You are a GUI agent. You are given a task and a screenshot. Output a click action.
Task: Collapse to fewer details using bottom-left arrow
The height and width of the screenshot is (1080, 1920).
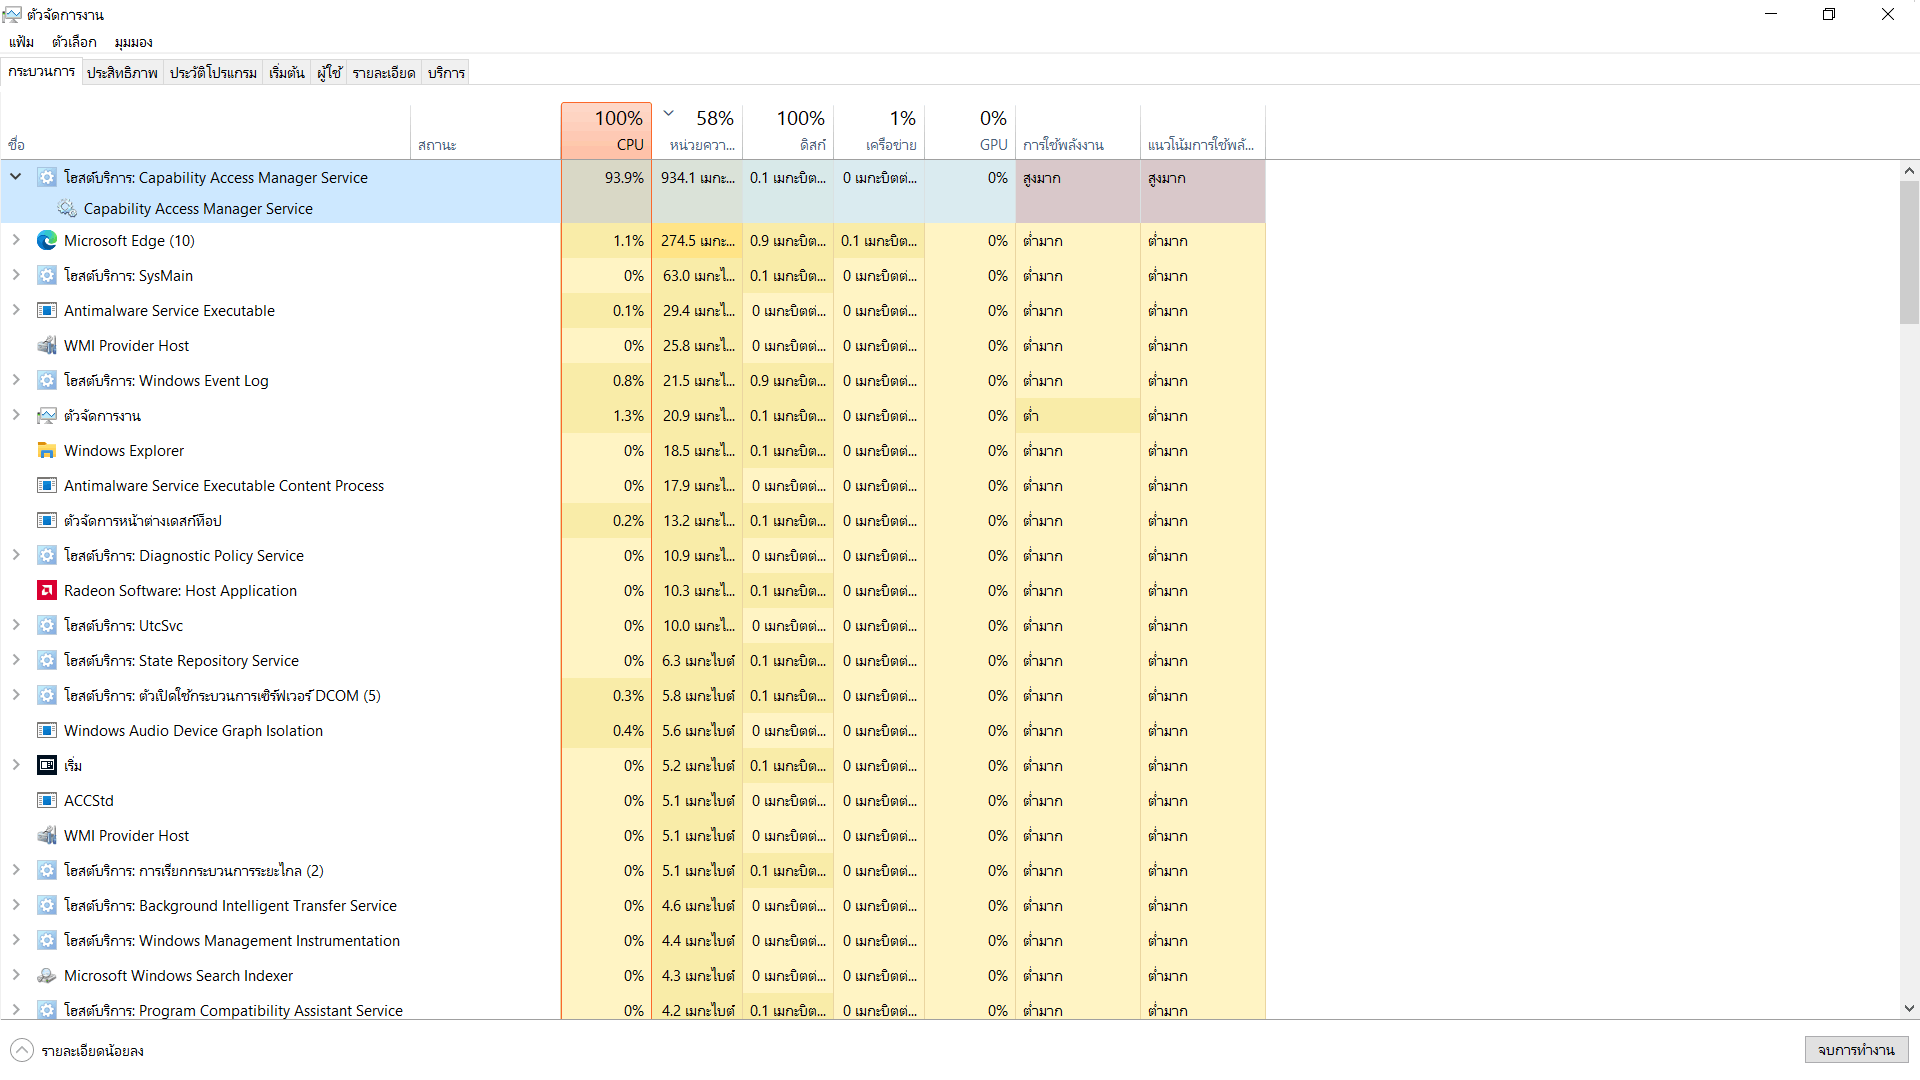point(22,1051)
